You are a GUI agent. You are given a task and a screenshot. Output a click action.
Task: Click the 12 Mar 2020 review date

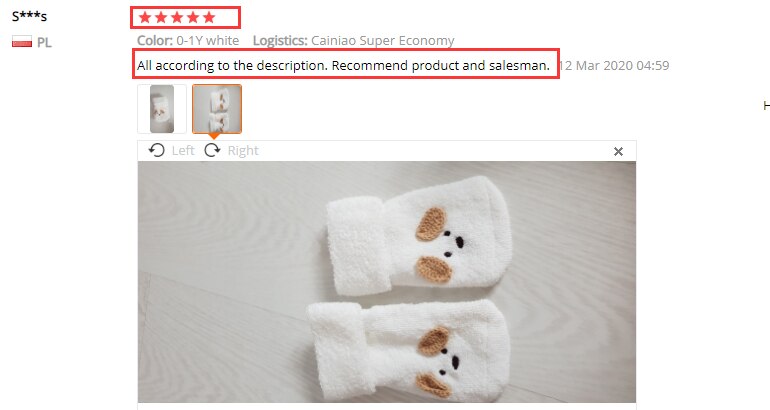click(x=614, y=65)
